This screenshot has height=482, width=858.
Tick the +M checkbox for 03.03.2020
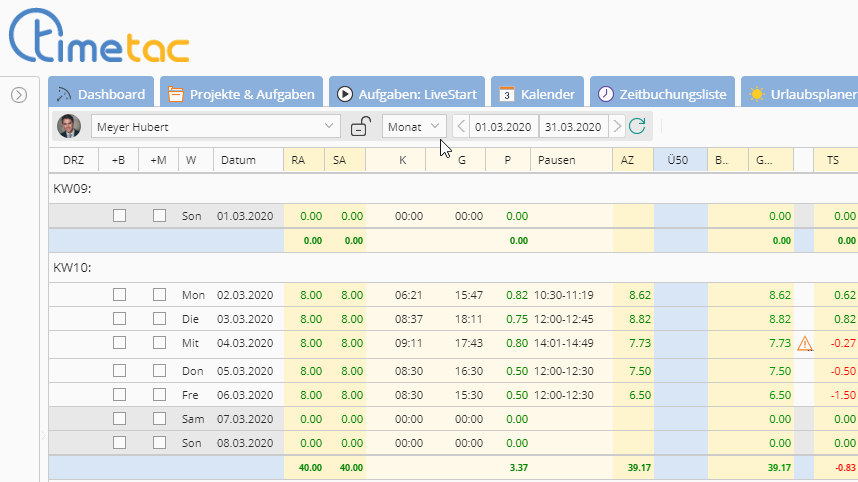(159, 319)
